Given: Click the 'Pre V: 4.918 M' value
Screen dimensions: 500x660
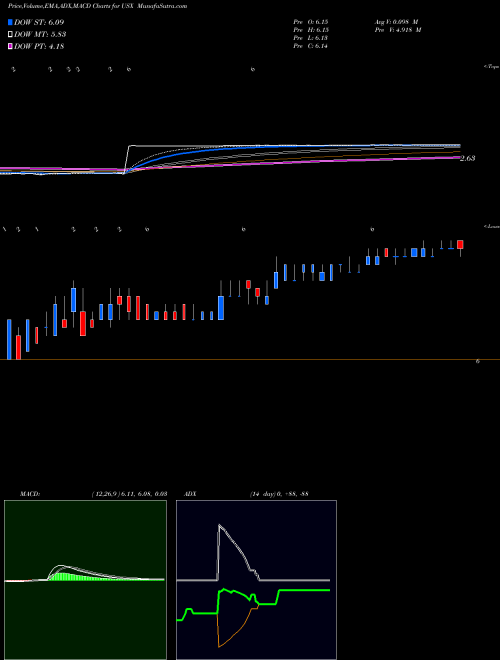Looking at the screenshot, I should pos(397,30).
